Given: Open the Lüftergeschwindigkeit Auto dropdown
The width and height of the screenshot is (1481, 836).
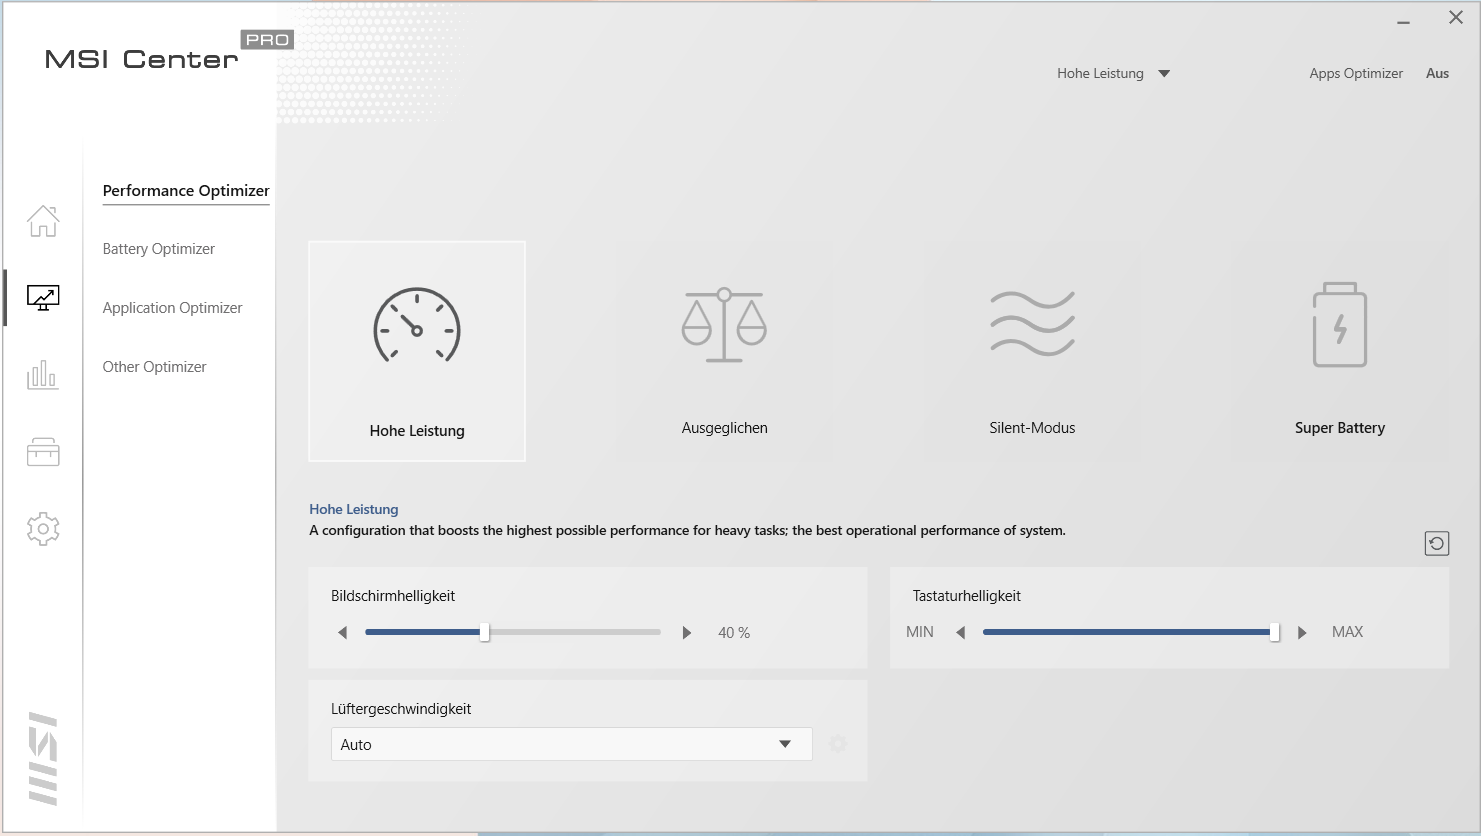Looking at the screenshot, I should (571, 744).
